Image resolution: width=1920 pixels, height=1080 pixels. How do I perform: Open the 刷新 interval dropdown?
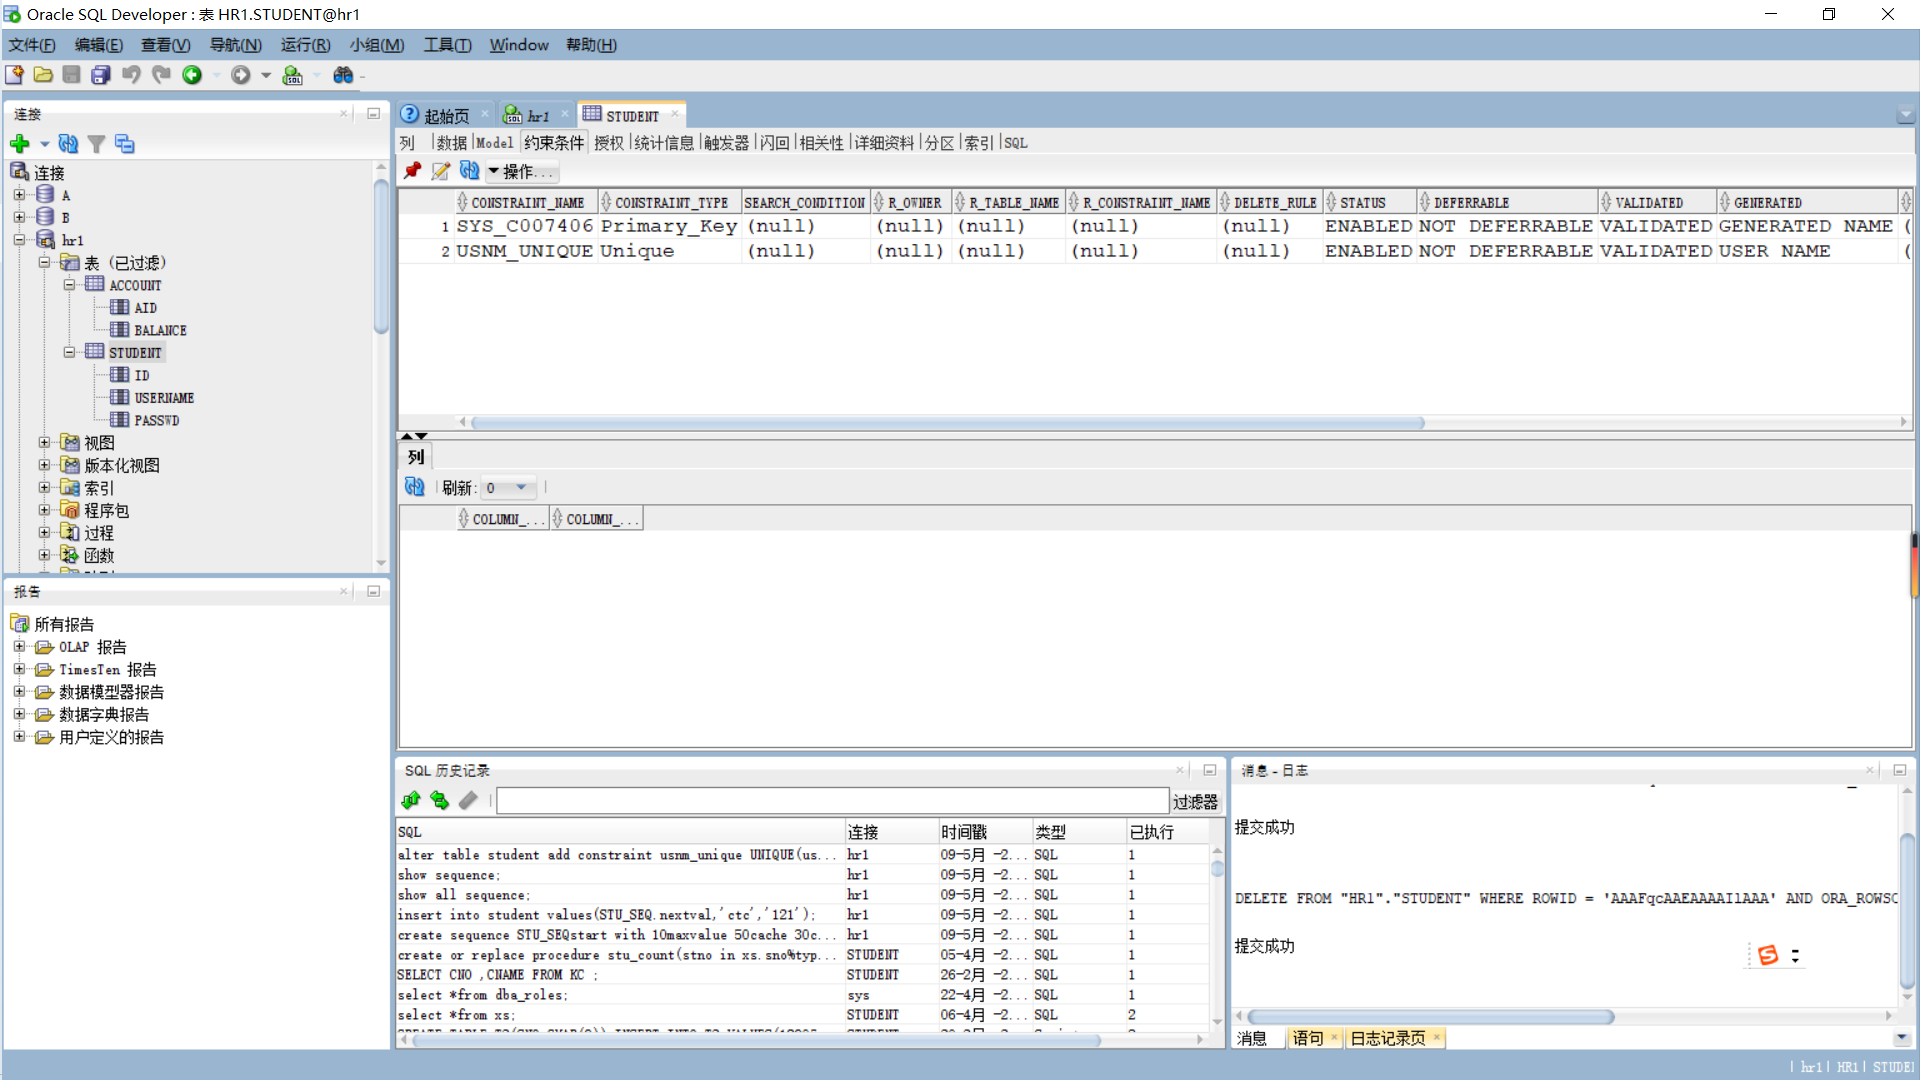point(521,488)
